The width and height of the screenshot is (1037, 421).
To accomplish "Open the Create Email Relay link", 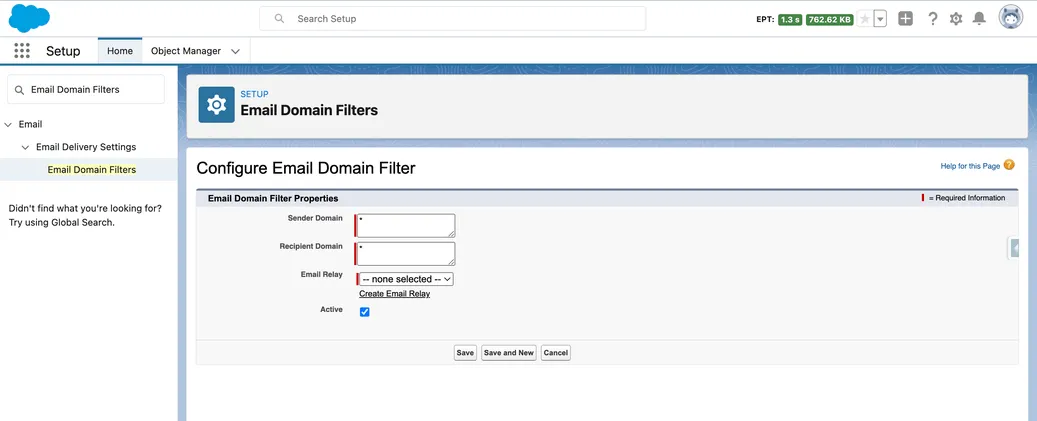I will coord(395,294).
